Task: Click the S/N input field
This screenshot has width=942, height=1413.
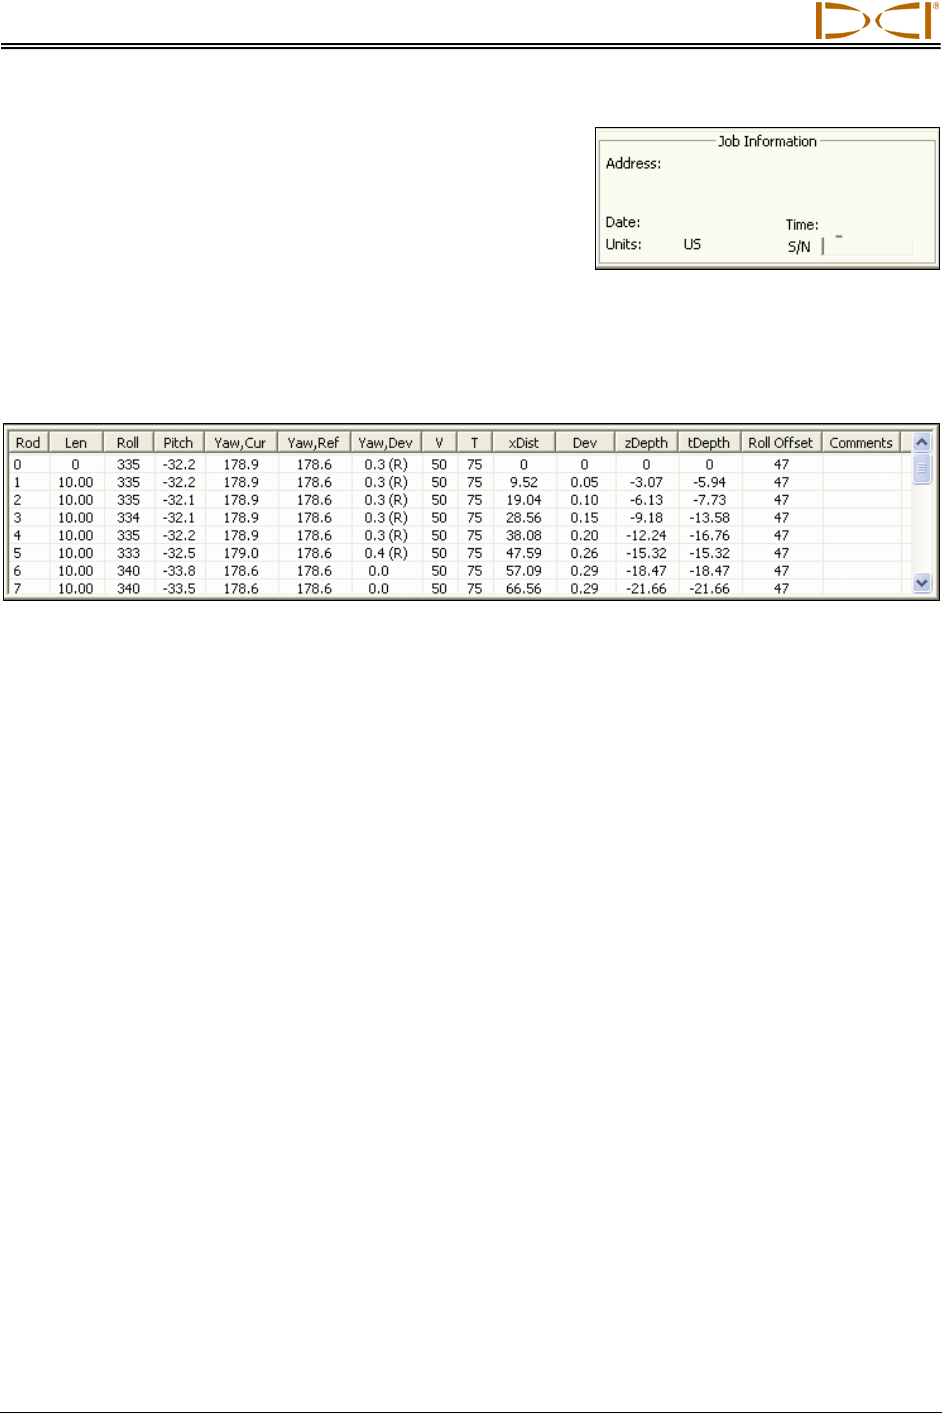Action: click(868, 245)
